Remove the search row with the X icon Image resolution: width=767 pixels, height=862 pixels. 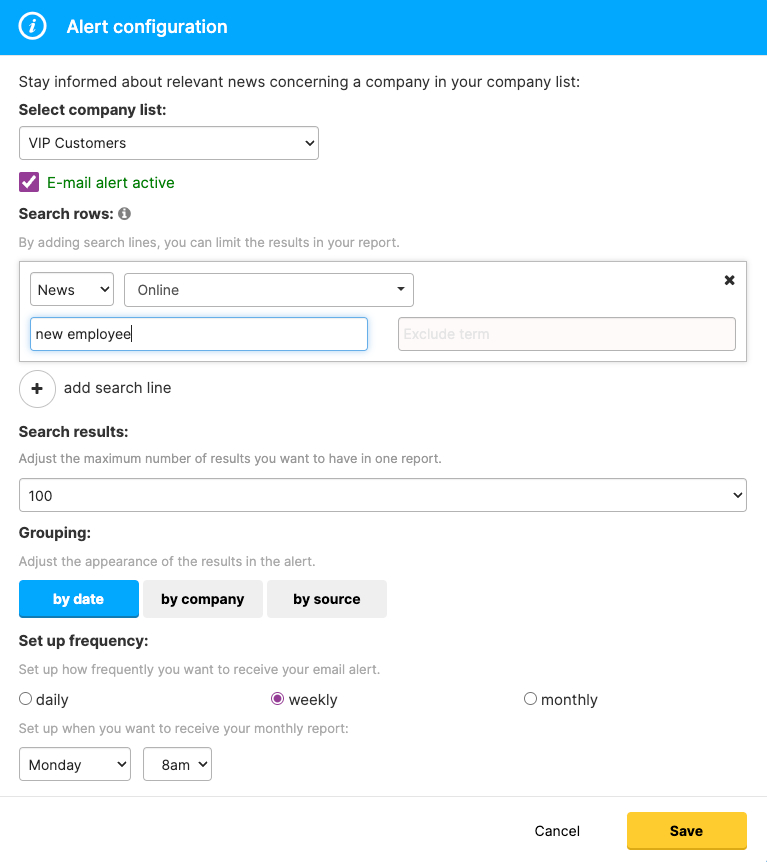(x=729, y=280)
